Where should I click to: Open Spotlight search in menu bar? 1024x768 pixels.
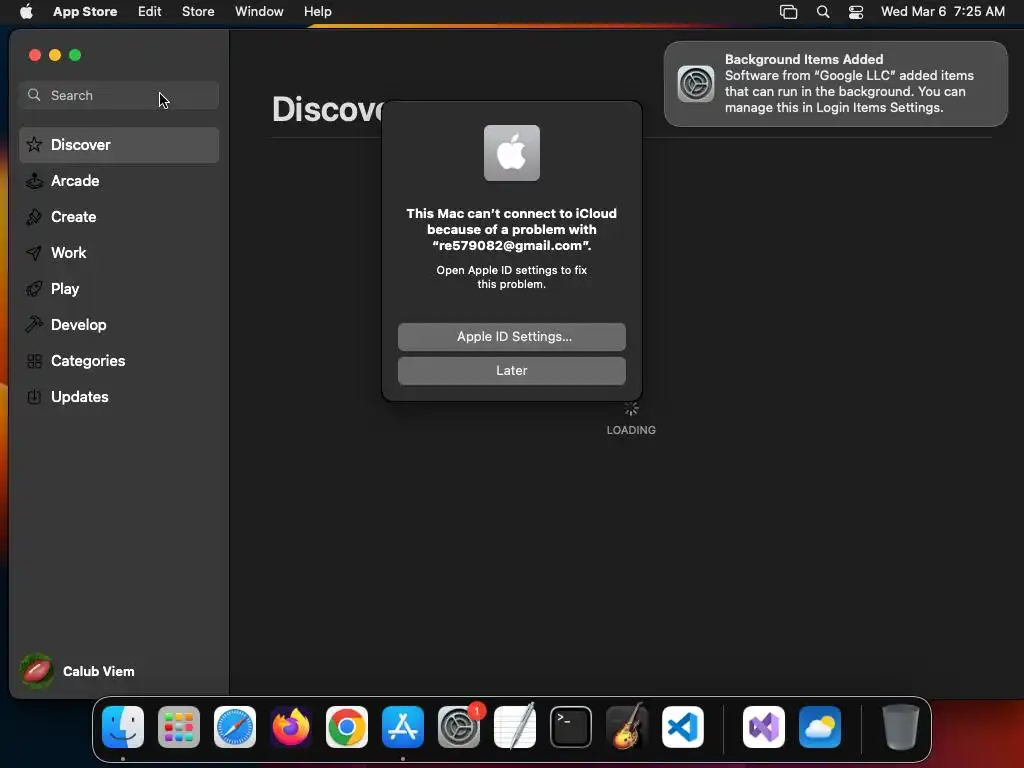823,12
